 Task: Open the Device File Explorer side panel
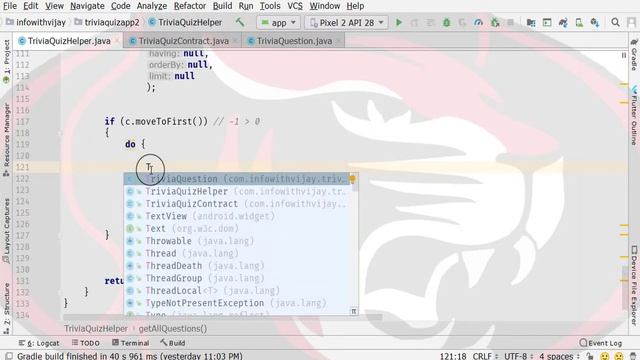(x=634, y=285)
